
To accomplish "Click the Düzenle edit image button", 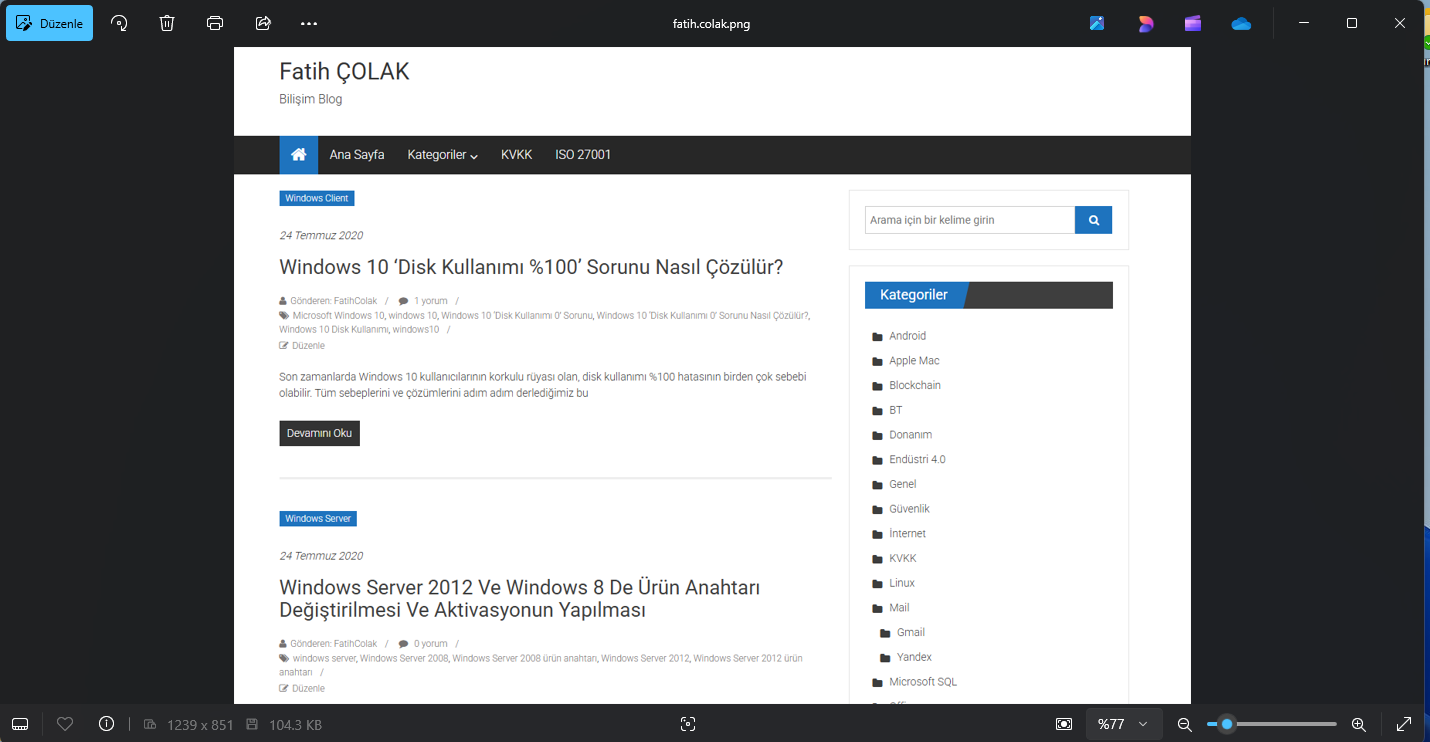I will [49, 23].
